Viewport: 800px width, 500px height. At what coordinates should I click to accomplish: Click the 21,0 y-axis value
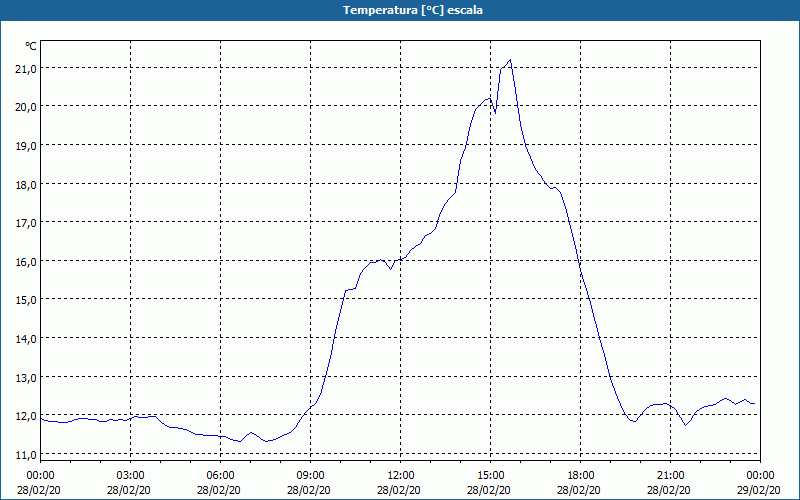26,68
